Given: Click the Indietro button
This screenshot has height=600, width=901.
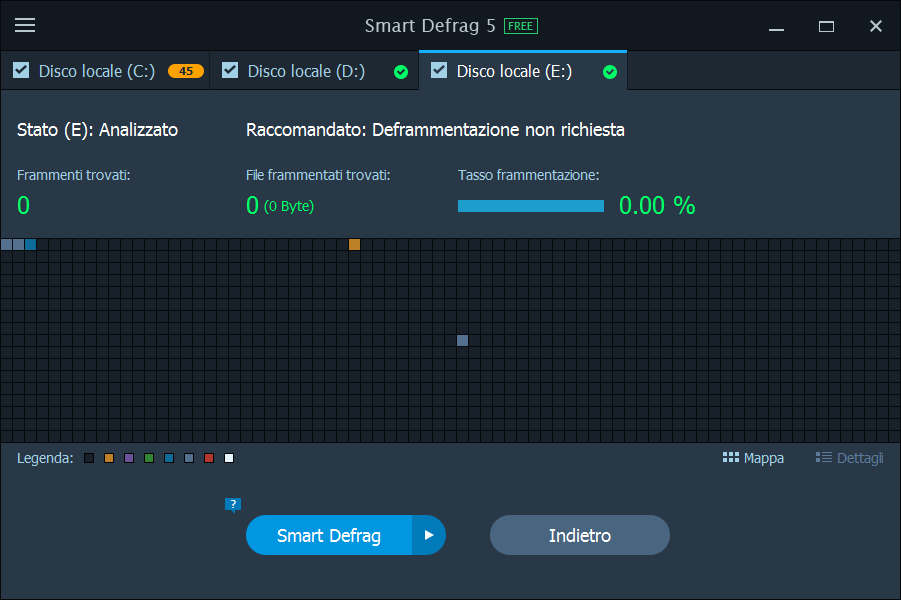Looking at the screenshot, I should (x=579, y=535).
